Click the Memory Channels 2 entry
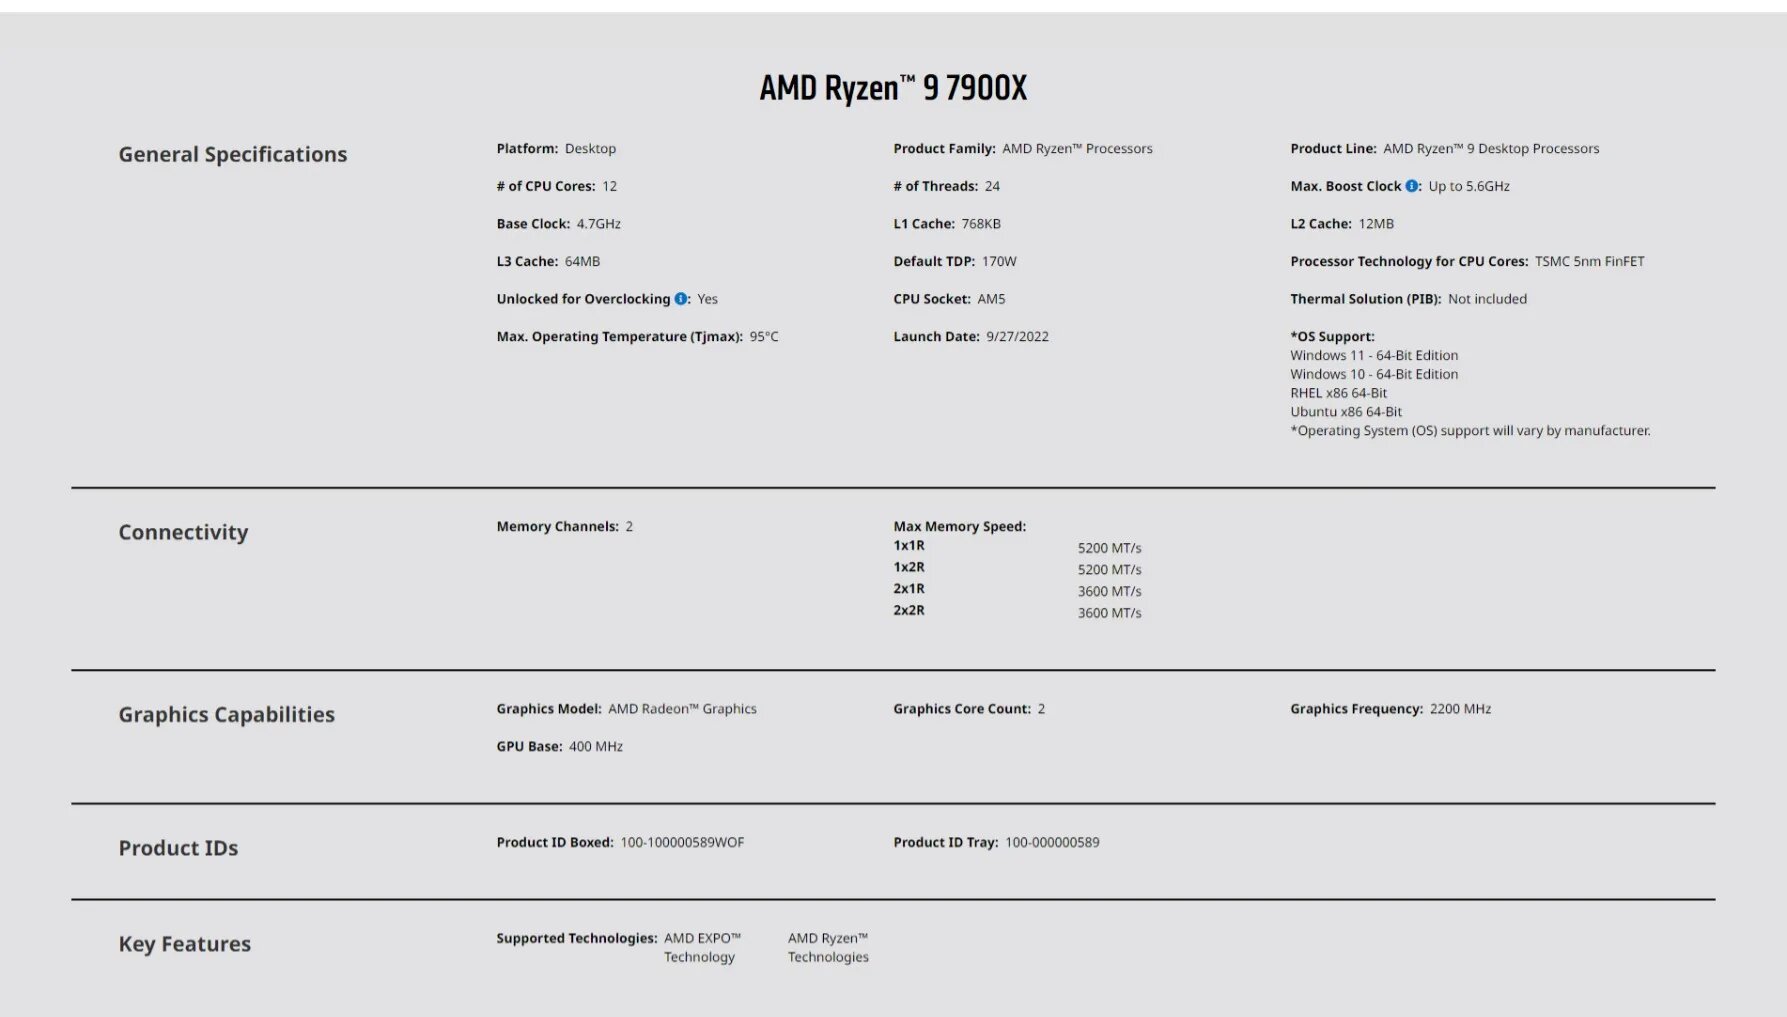The image size is (1787, 1017). (565, 527)
